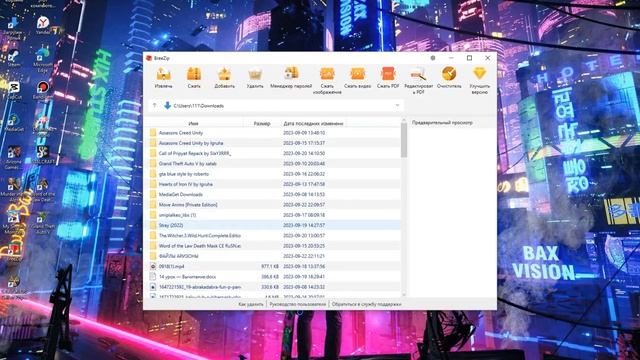Click the scrollbar down arrow in file list

click(x=404, y=294)
